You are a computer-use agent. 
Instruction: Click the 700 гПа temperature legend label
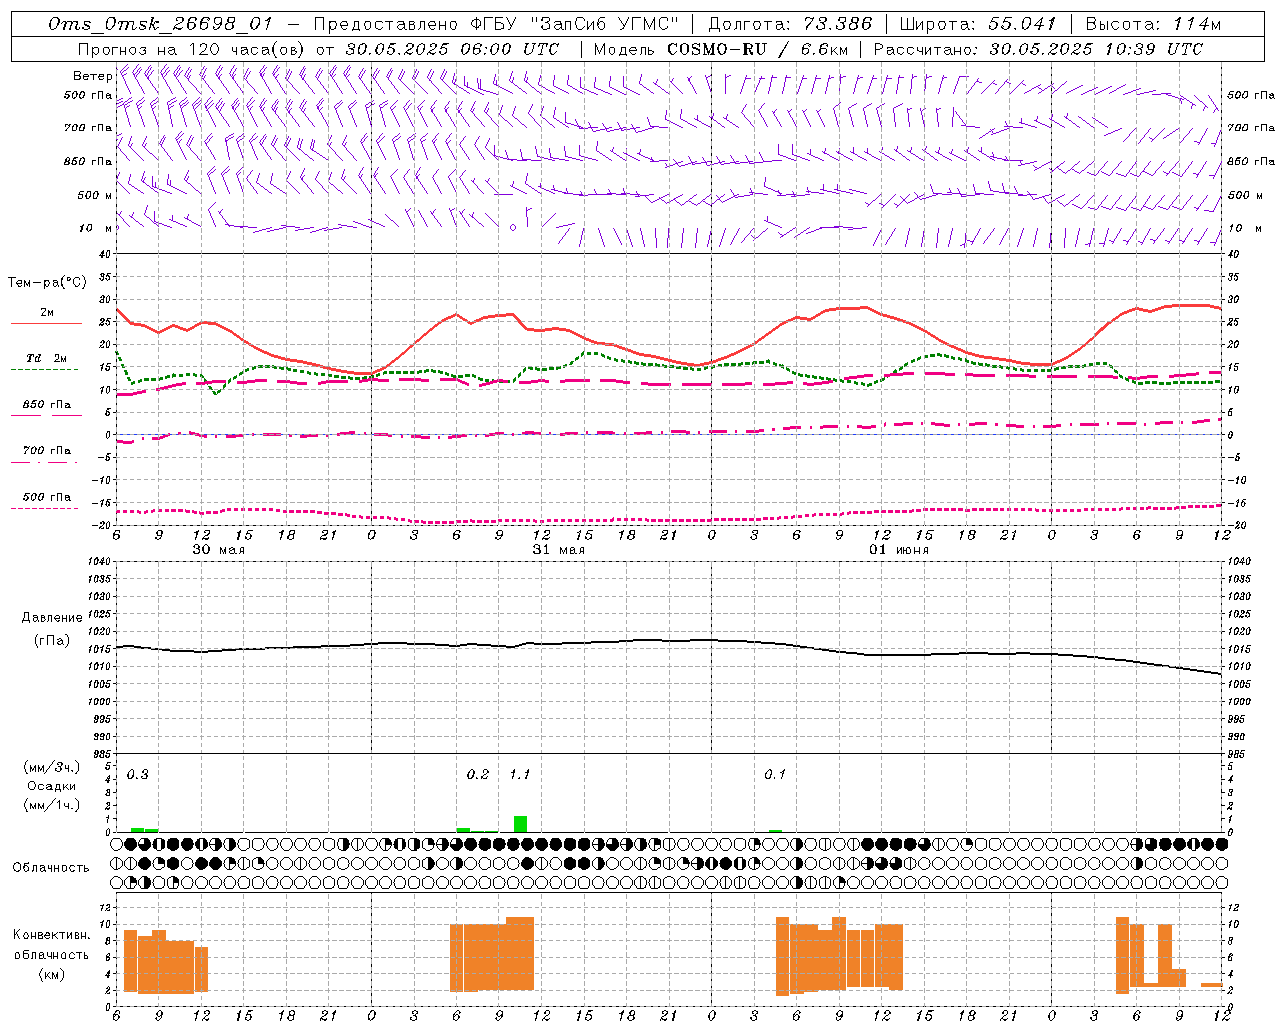click(47, 451)
